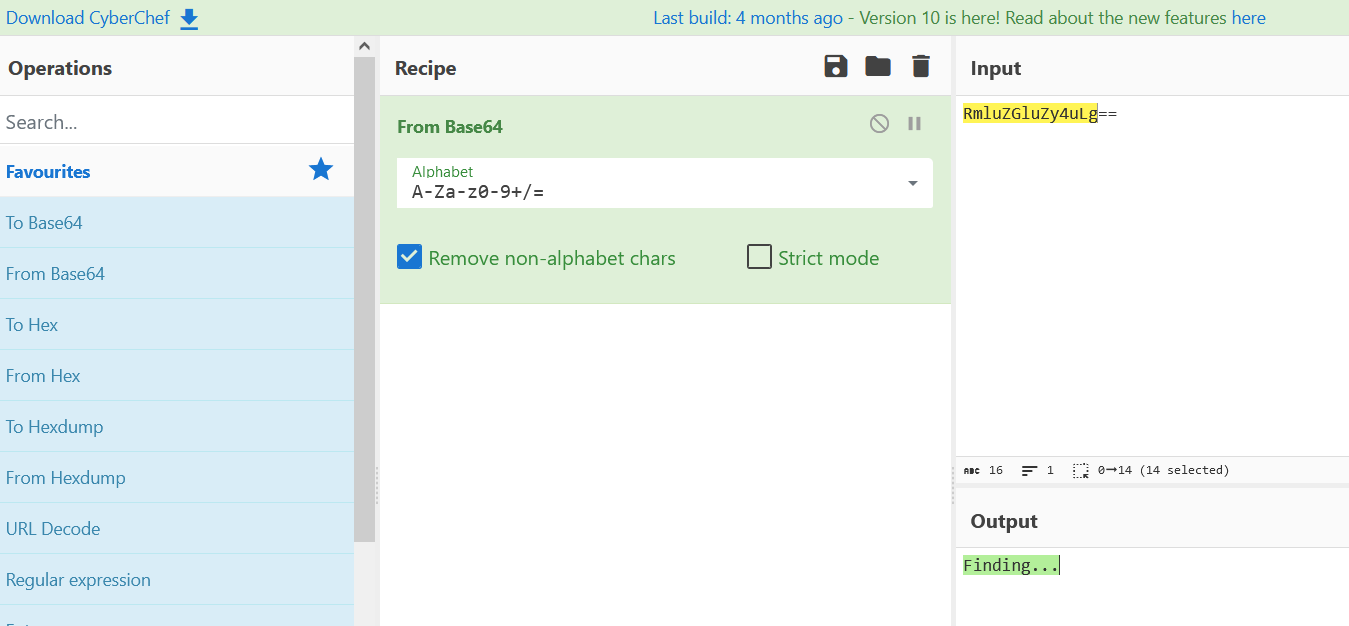Image resolution: width=1349 pixels, height=626 pixels.
Task: Enable Strict mode checkbox
Action: (759, 257)
